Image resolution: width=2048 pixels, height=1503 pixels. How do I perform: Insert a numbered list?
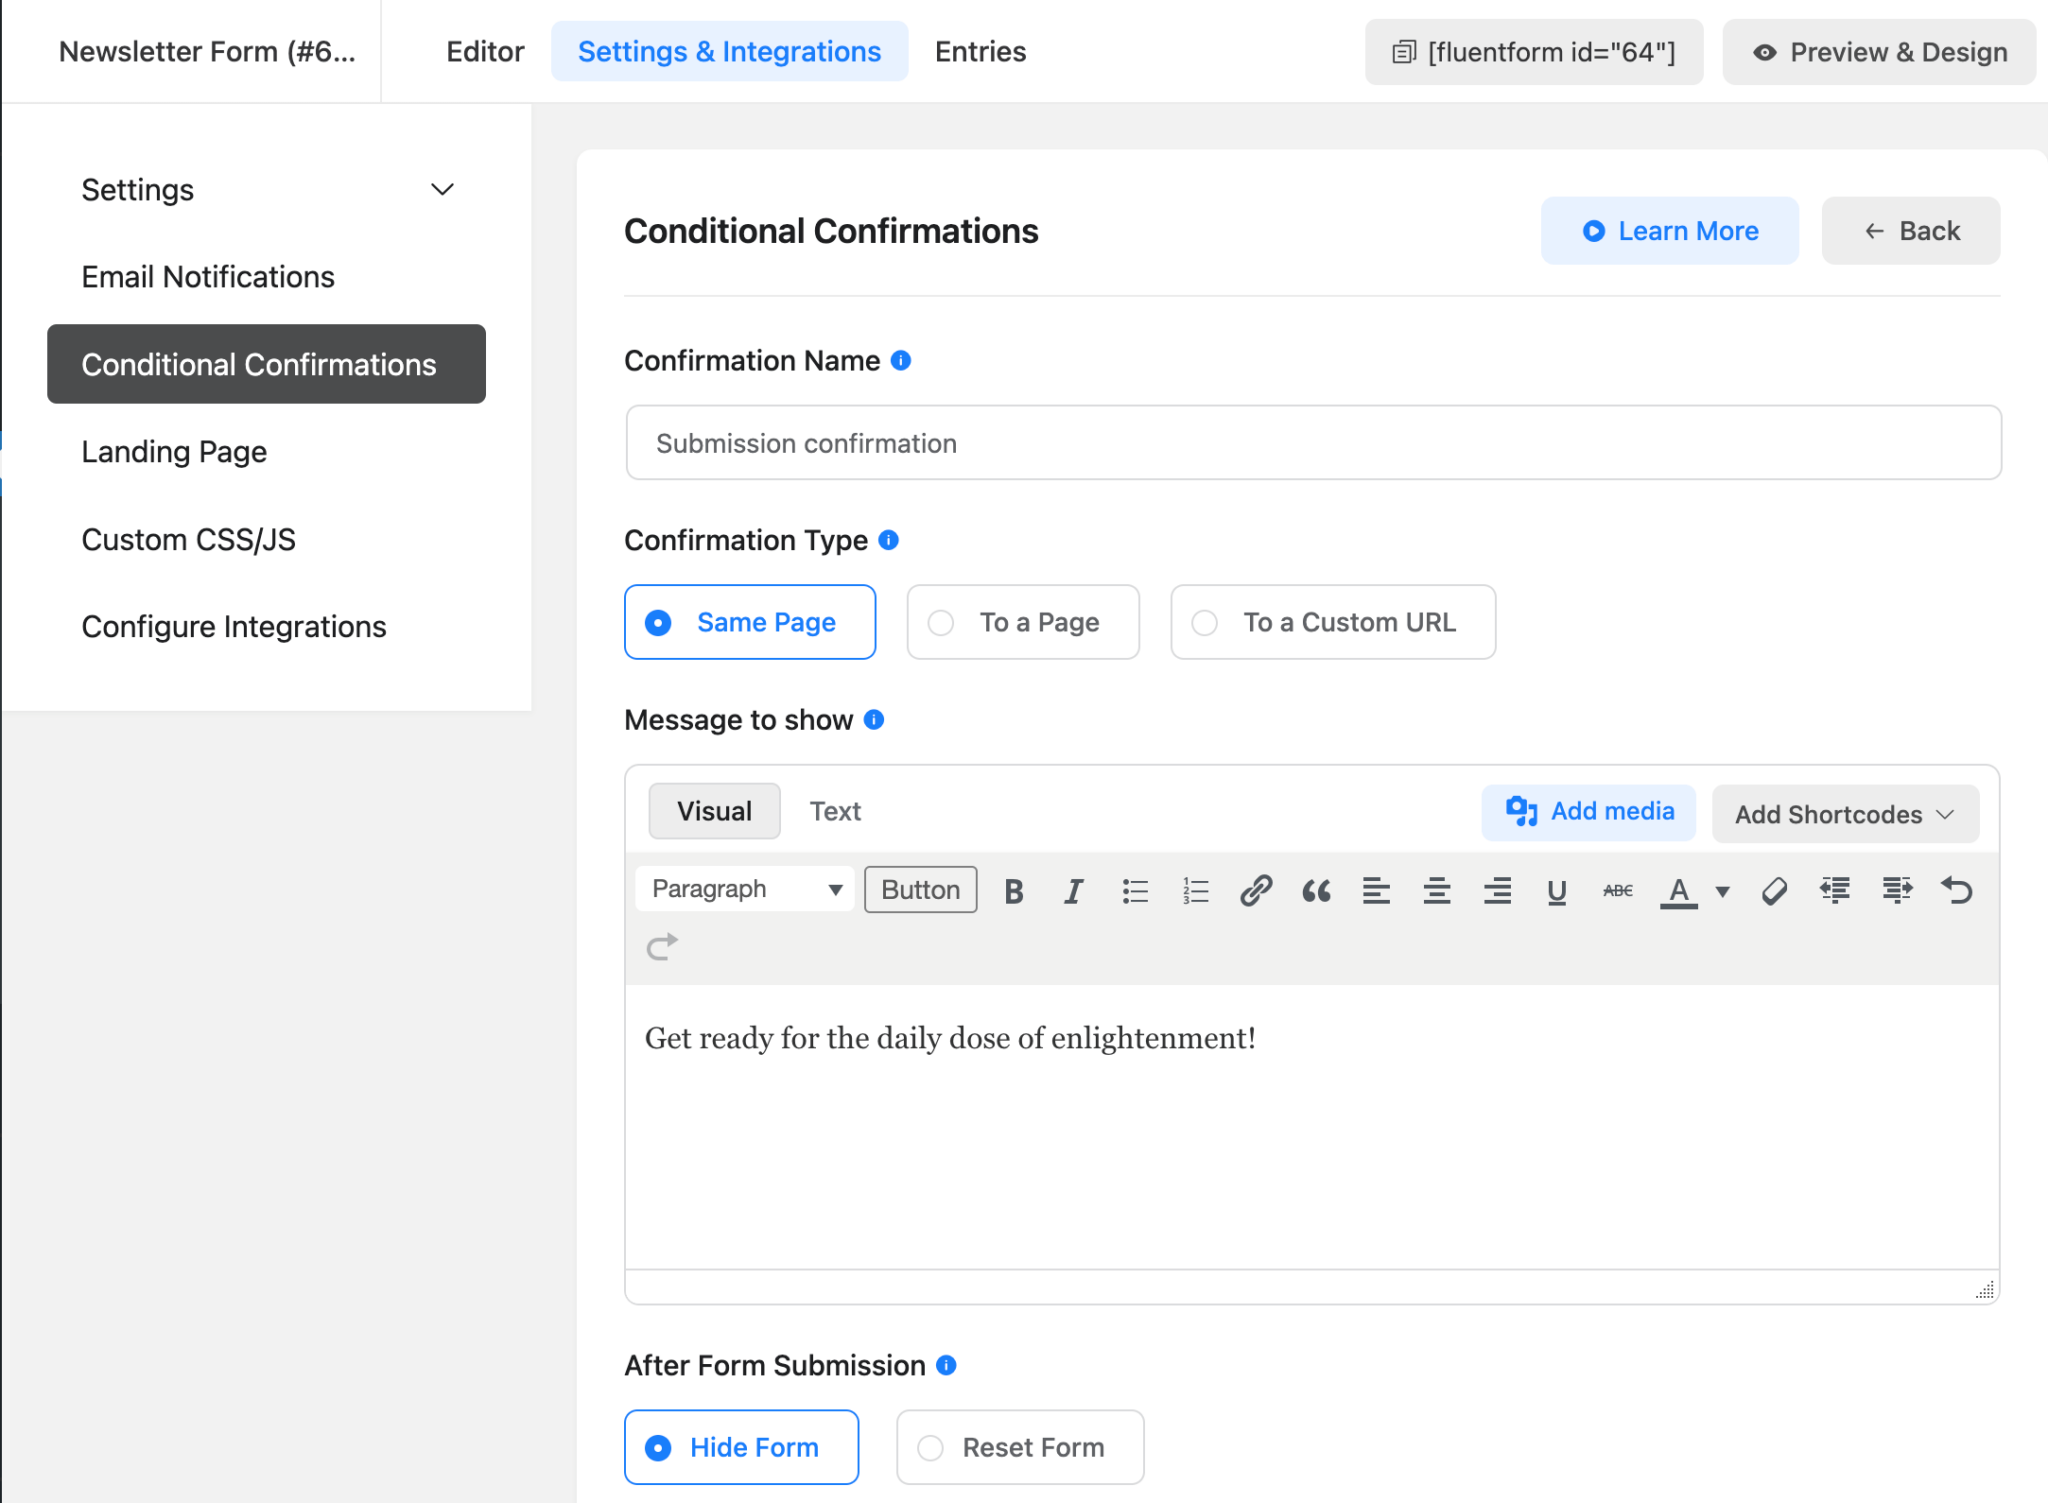pos(1194,889)
